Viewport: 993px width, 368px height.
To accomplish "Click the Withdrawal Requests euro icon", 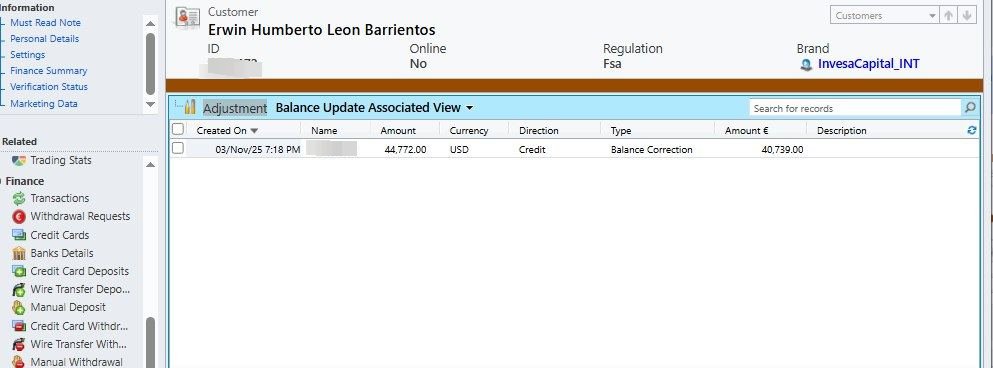I will click(x=19, y=217).
